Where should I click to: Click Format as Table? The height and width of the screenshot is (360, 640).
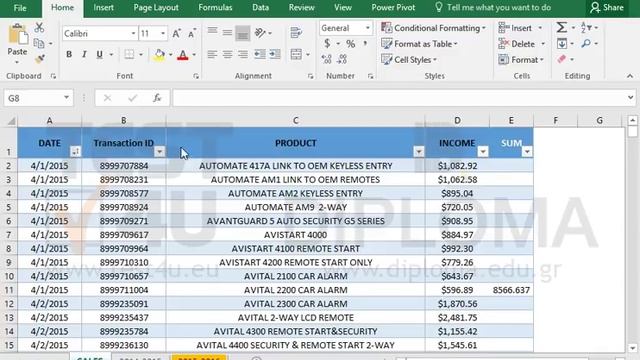click(x=419, y=44)
